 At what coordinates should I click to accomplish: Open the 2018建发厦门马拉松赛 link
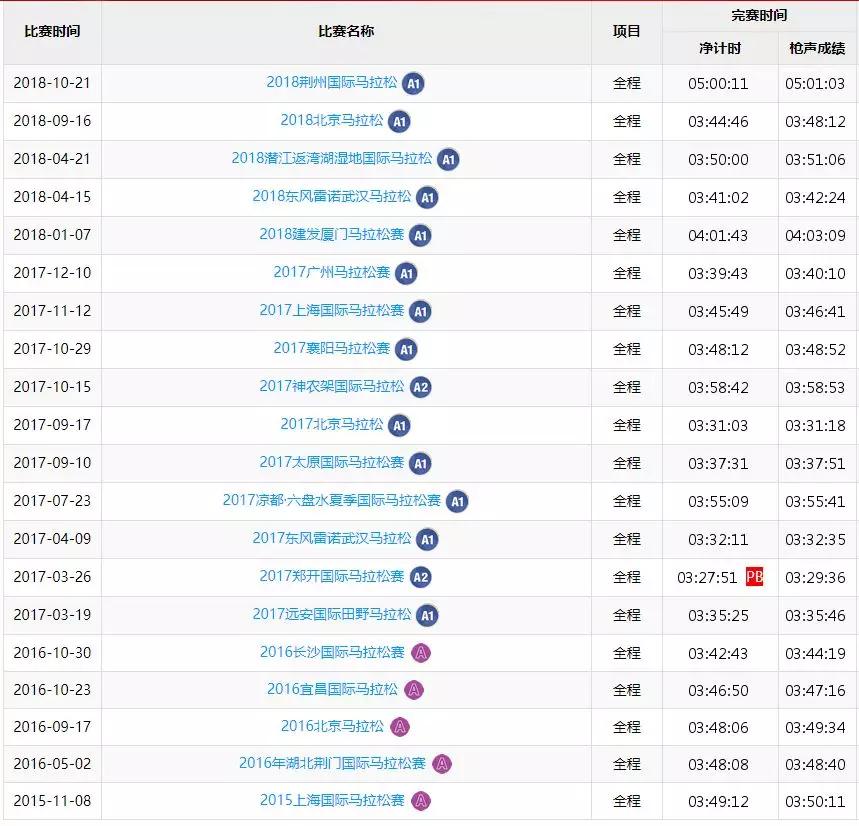pyautogui.click(x=331, y=235)
